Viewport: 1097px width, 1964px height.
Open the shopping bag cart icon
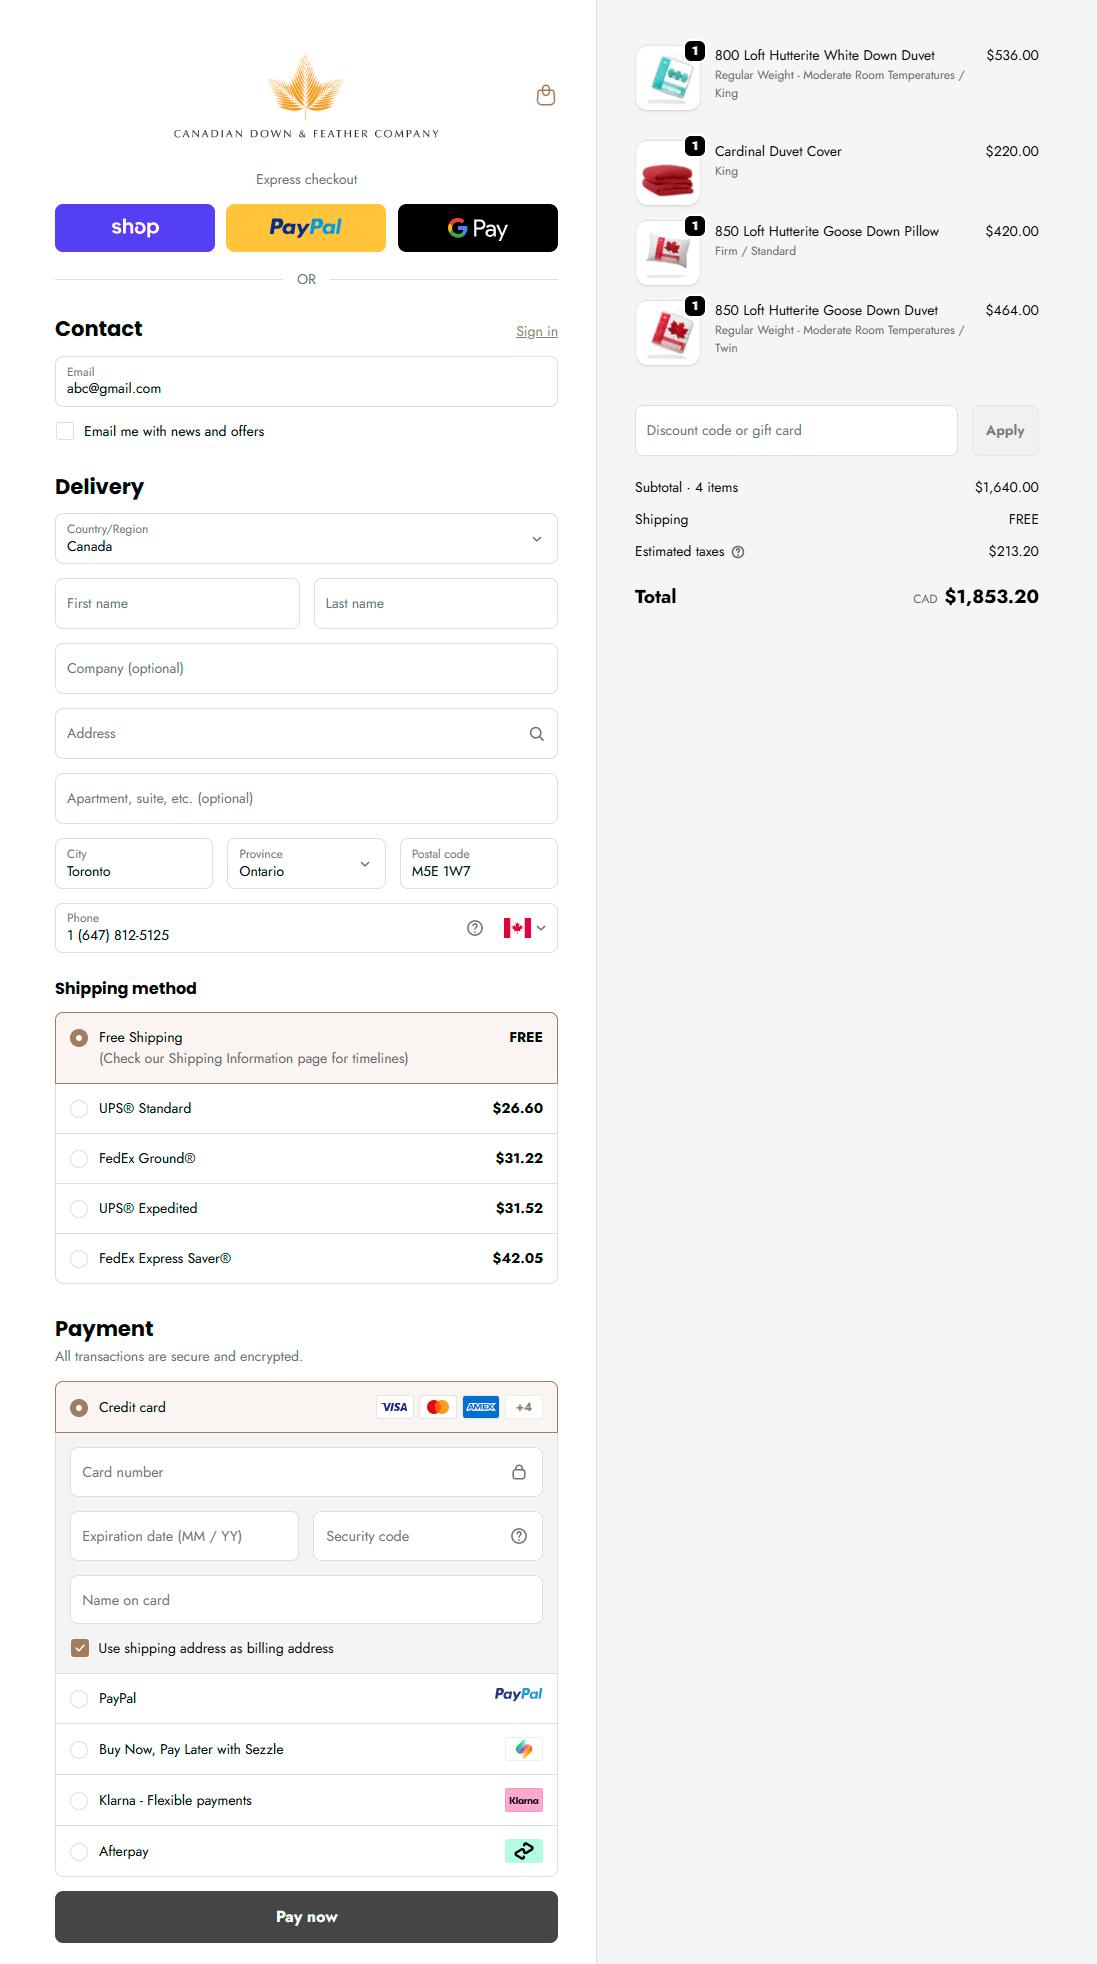(x=546, y=95)
